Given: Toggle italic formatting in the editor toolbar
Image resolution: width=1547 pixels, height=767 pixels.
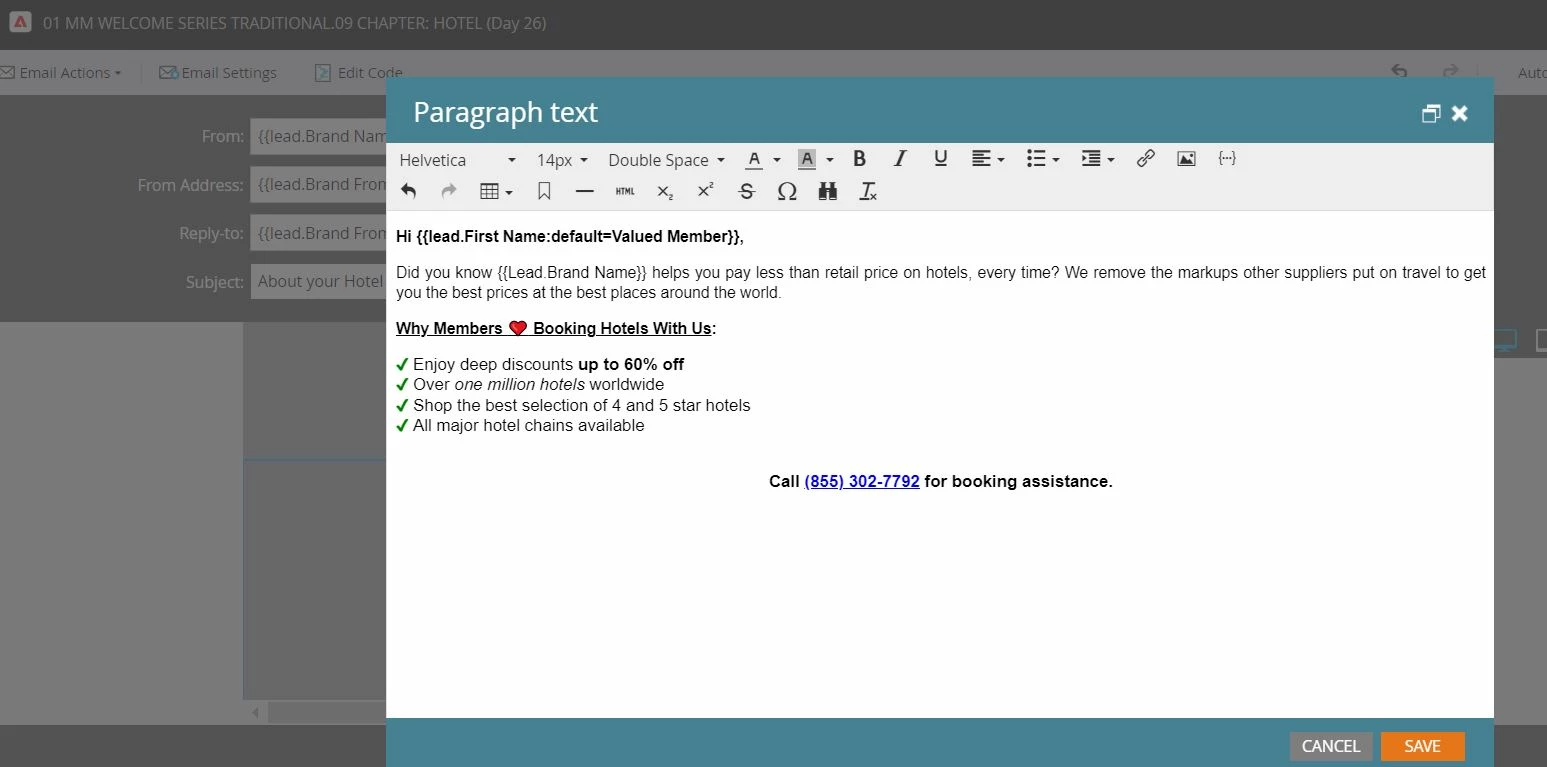Looking at the screenshot, I should (900, 158).
